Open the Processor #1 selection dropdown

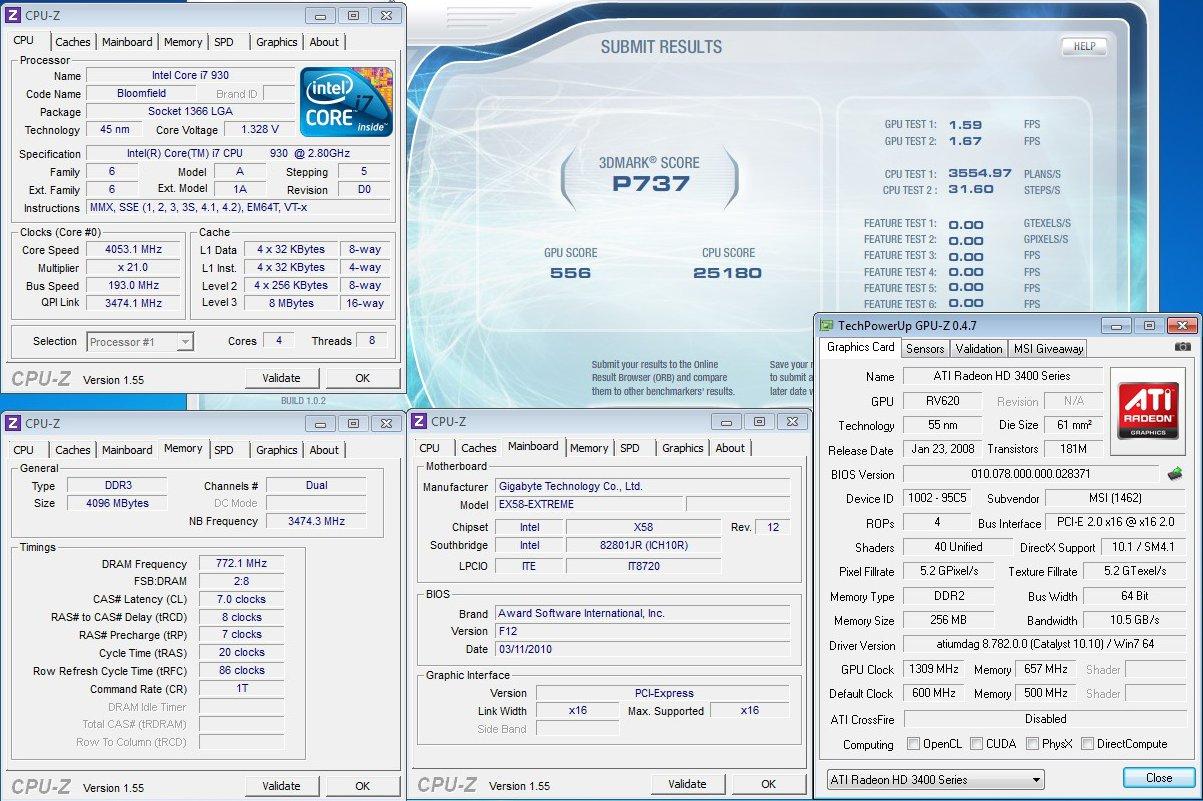point(140,342)
